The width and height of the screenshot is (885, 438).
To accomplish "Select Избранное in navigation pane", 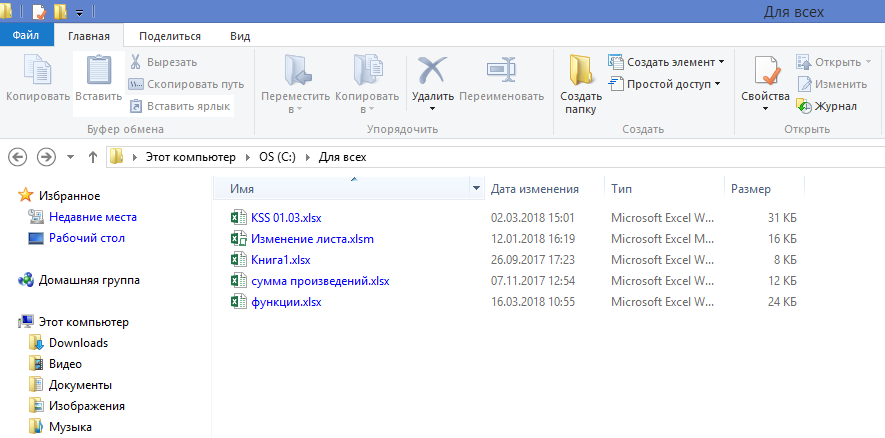I will coord(69,196).
